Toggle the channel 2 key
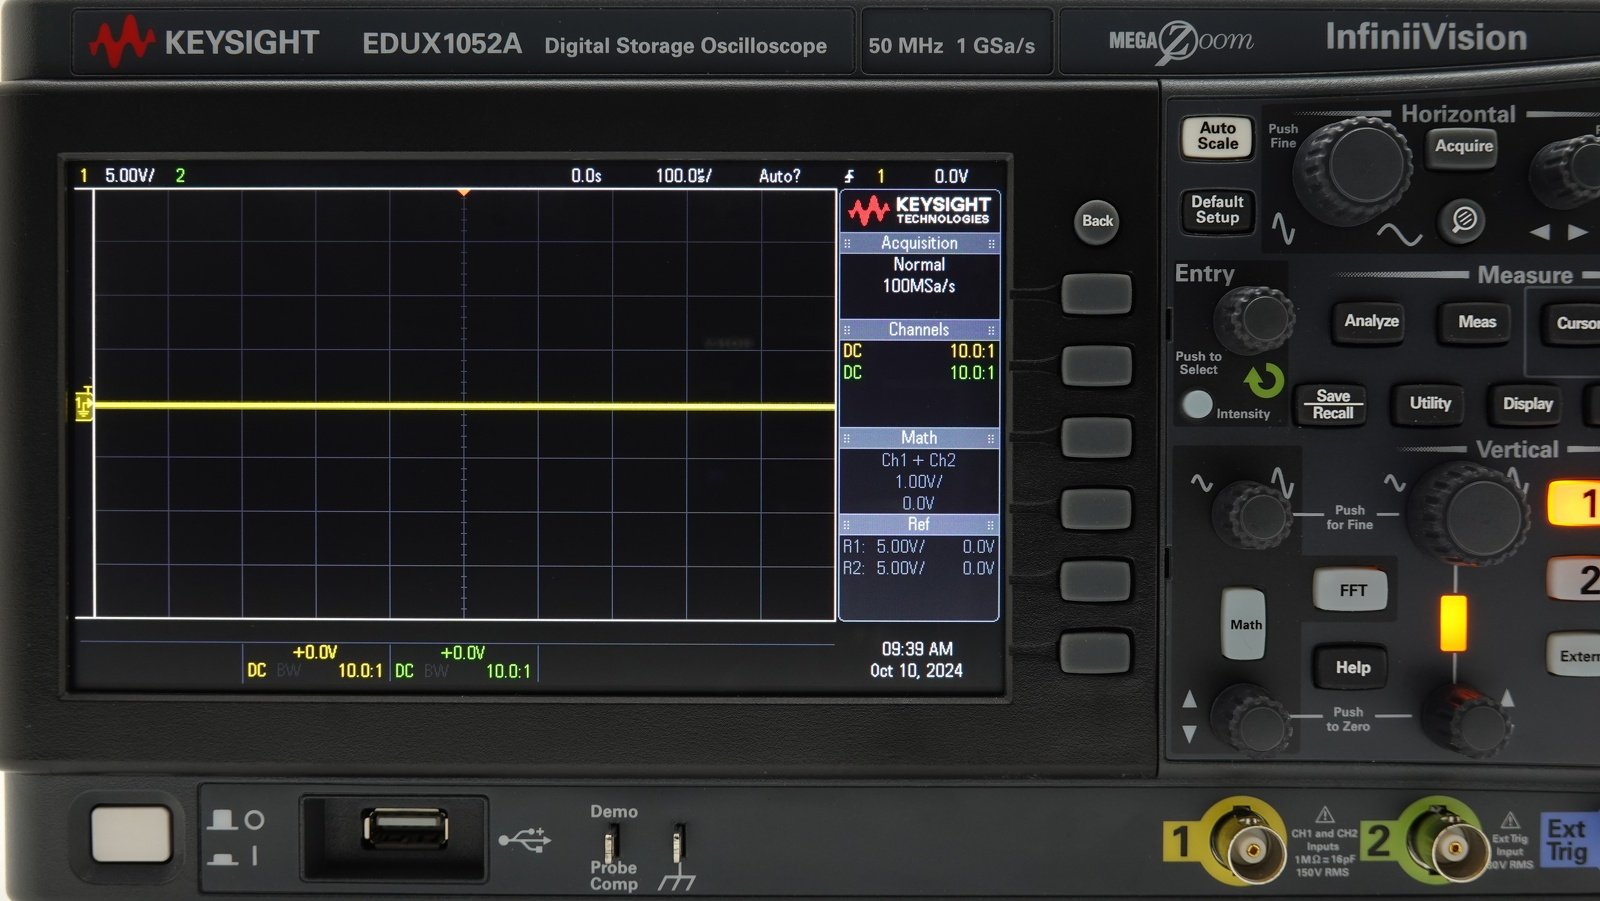Screen dimensions: 1600x901 click(x=1576, y=580)
